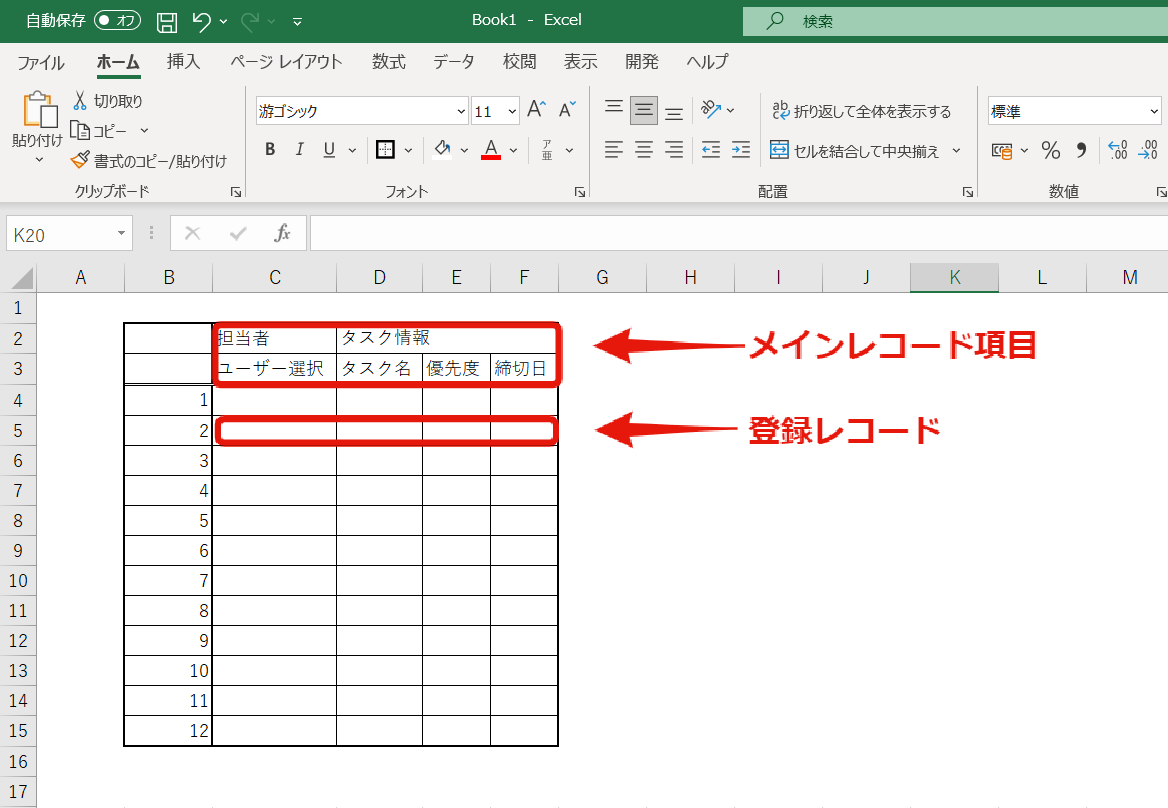Increase font size with large A icon

[536, 110]
